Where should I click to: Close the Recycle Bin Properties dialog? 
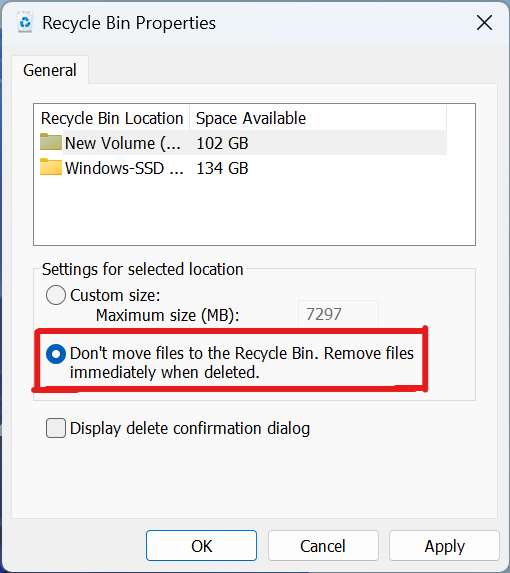point(484,23)
